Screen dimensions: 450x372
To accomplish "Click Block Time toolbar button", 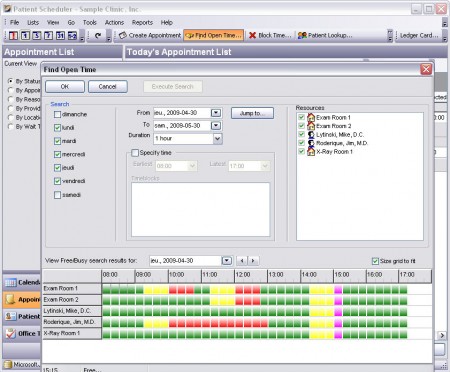I will (x=270, y=35).
